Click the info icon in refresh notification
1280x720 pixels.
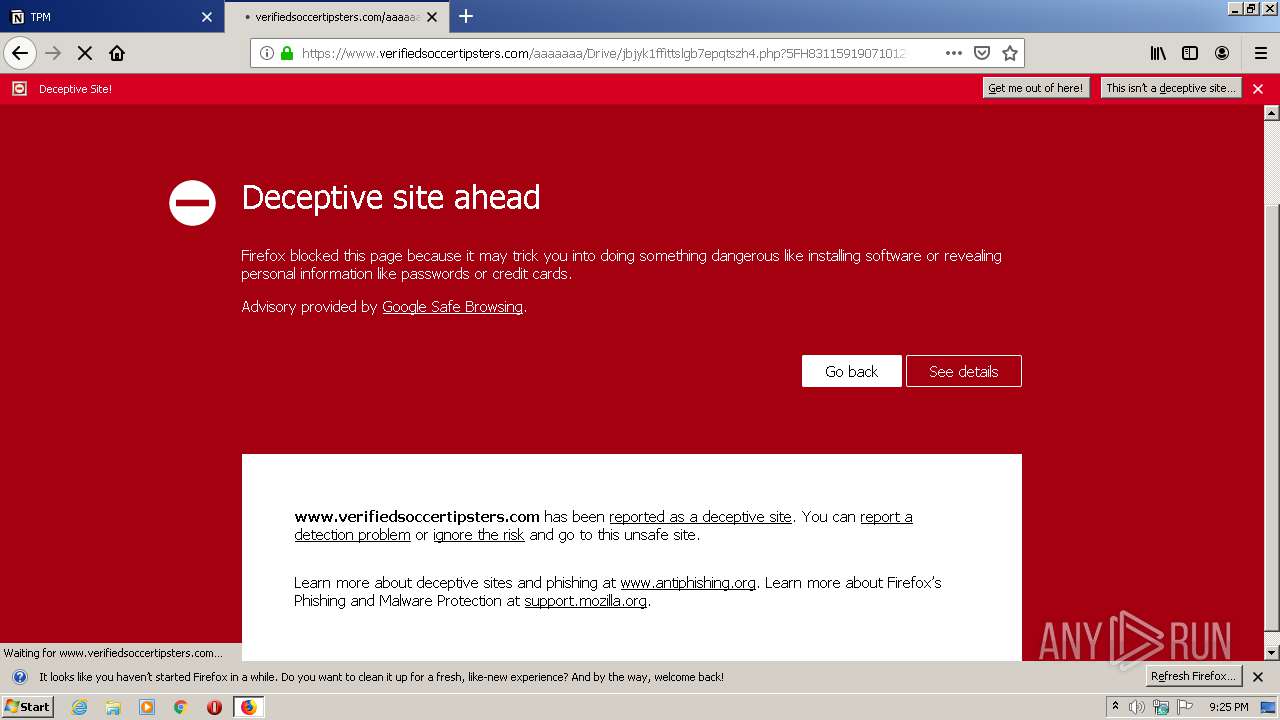[x=19, y=677]
